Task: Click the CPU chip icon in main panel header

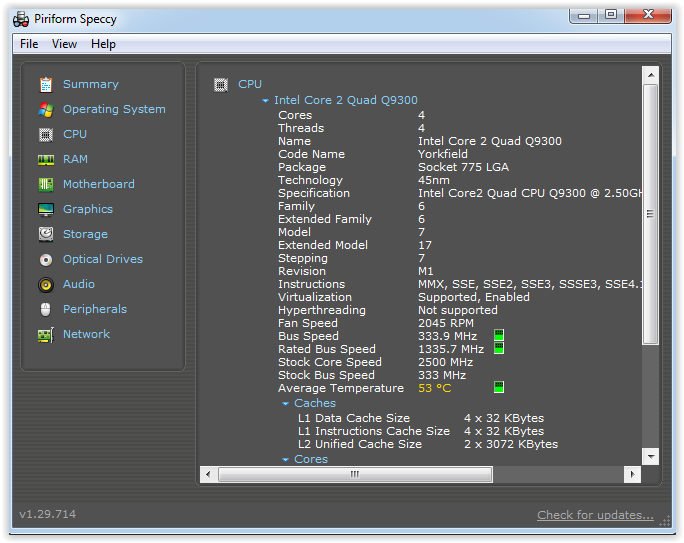Action: (x=221, y=85)
